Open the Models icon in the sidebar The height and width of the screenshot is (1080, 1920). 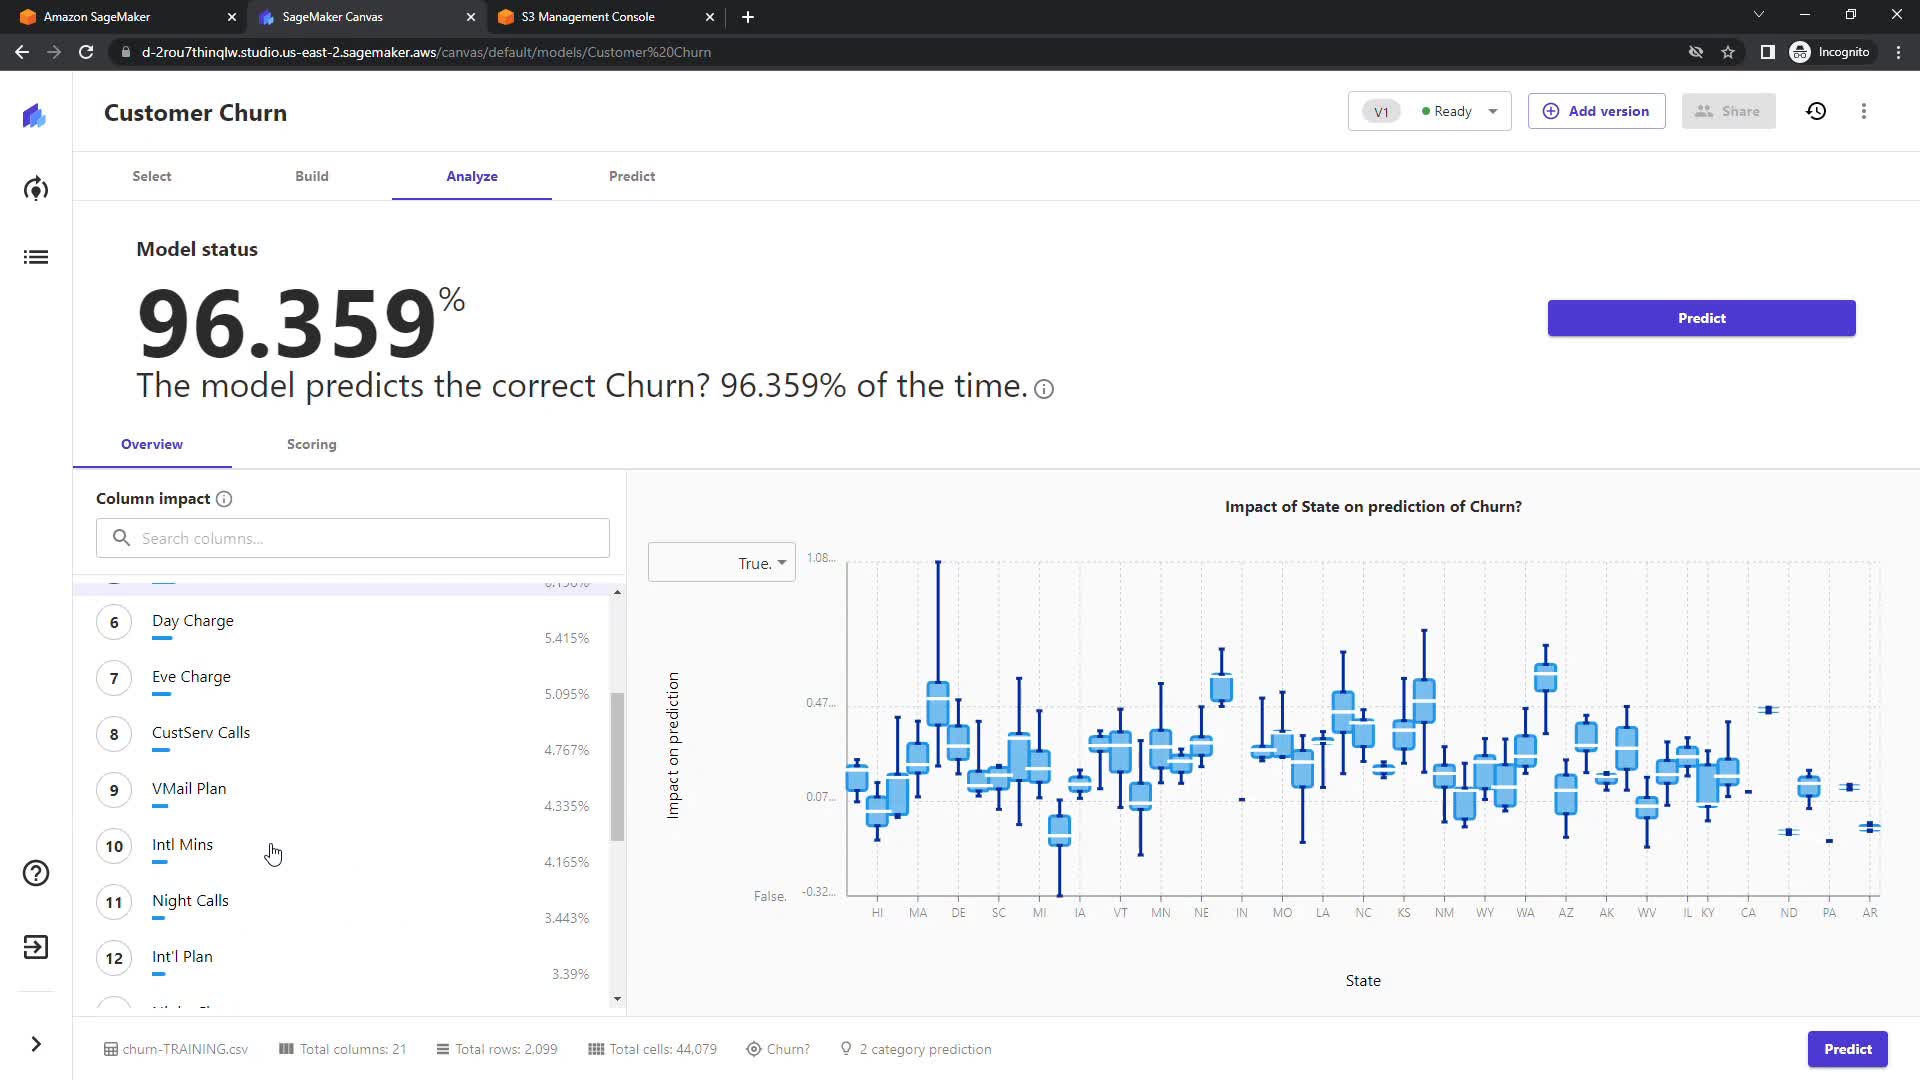click(x=36, y=189)
